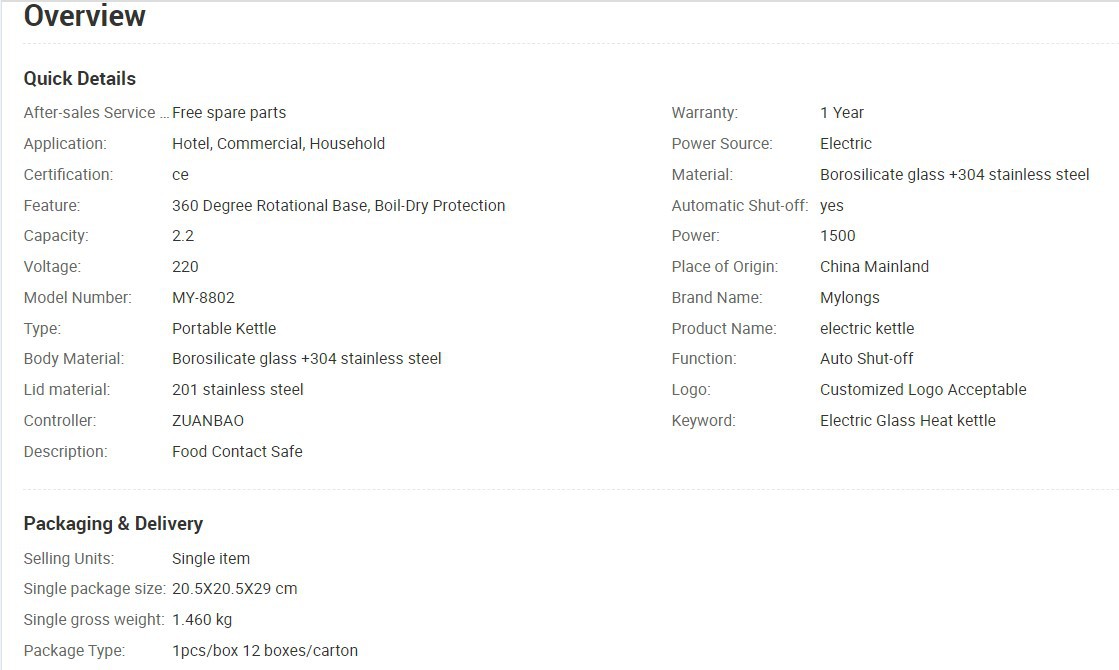Select 'Customized Logo Acceptable' text
The image size is (1119, 670).
tap(923, 389)
